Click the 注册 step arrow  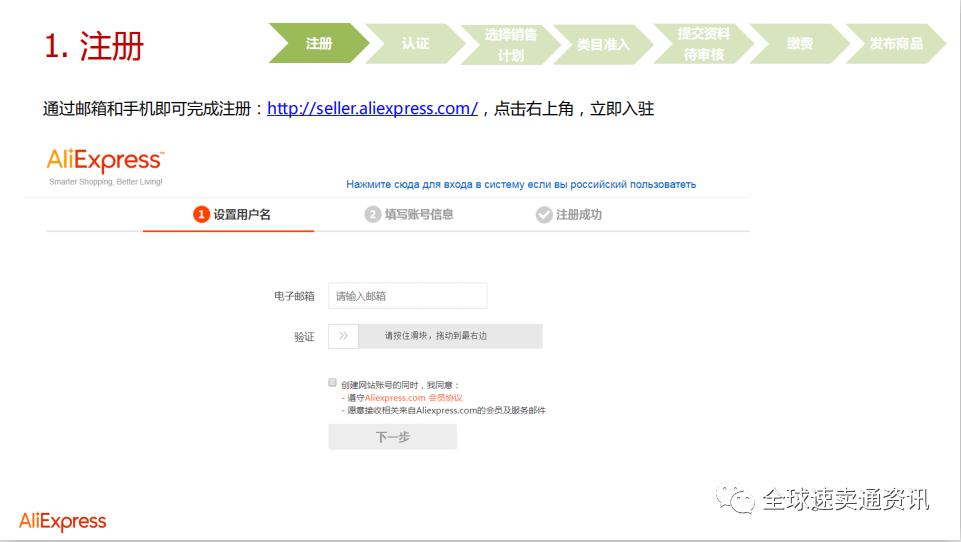[319, 44]
